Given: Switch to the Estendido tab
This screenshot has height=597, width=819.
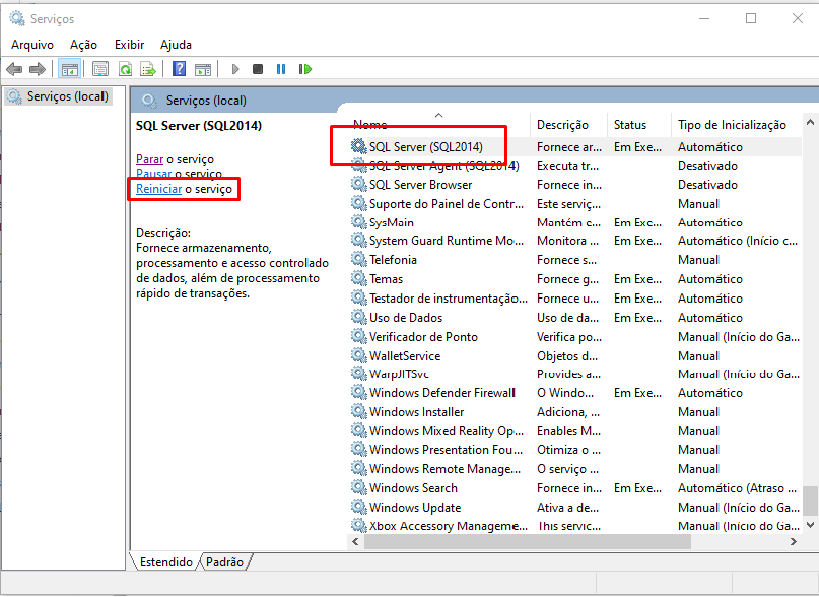Looking at the screenshot, I should [166, 561].
